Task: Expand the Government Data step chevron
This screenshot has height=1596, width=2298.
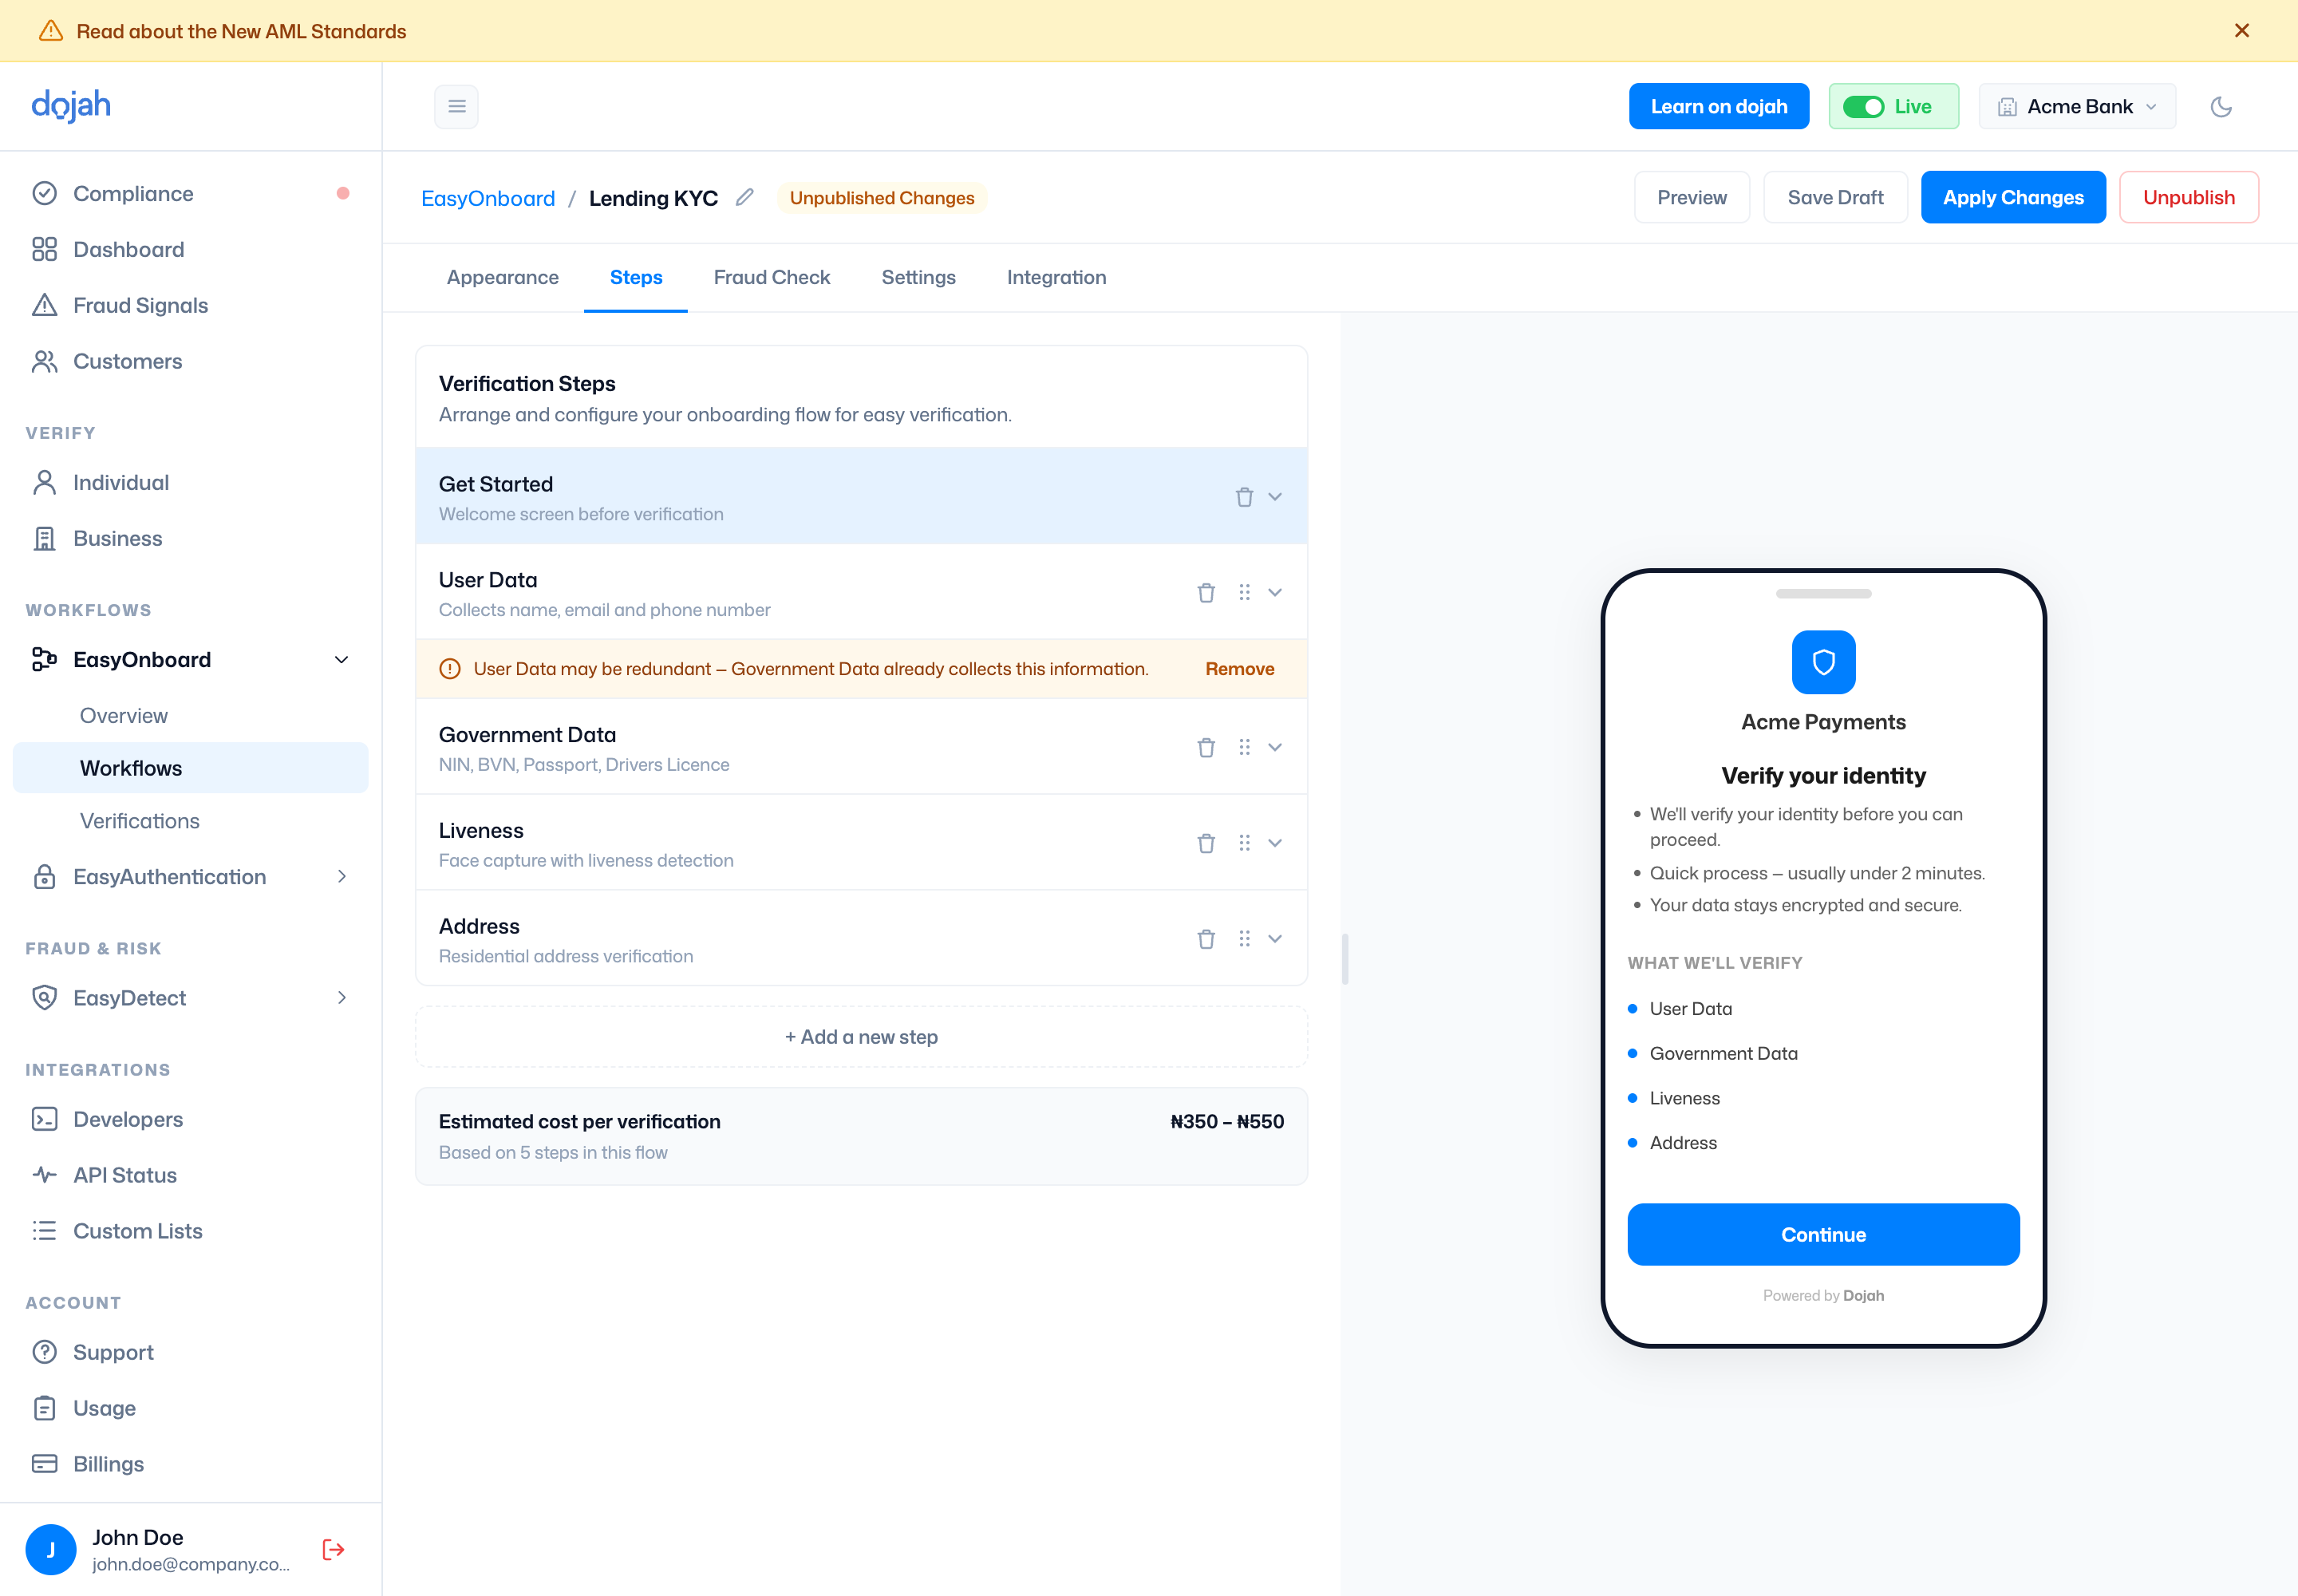Action: [1274, 747]
